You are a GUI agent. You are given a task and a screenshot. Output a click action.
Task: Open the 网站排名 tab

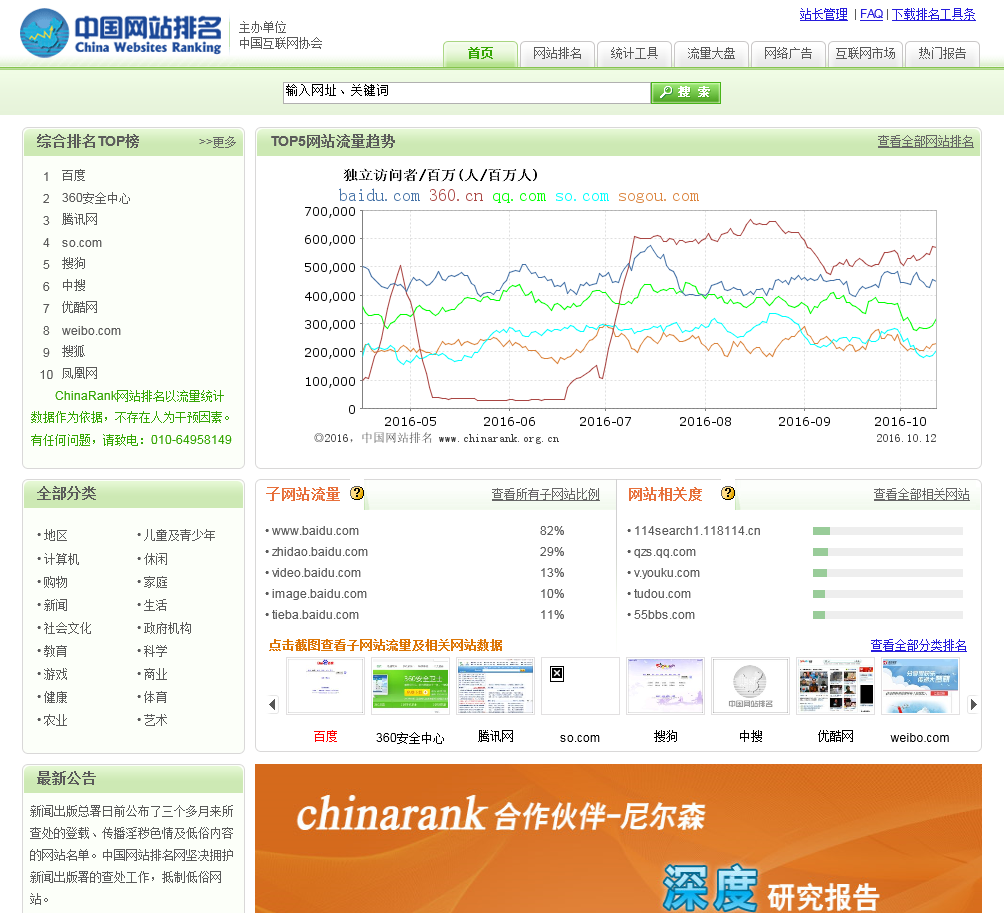557,54
